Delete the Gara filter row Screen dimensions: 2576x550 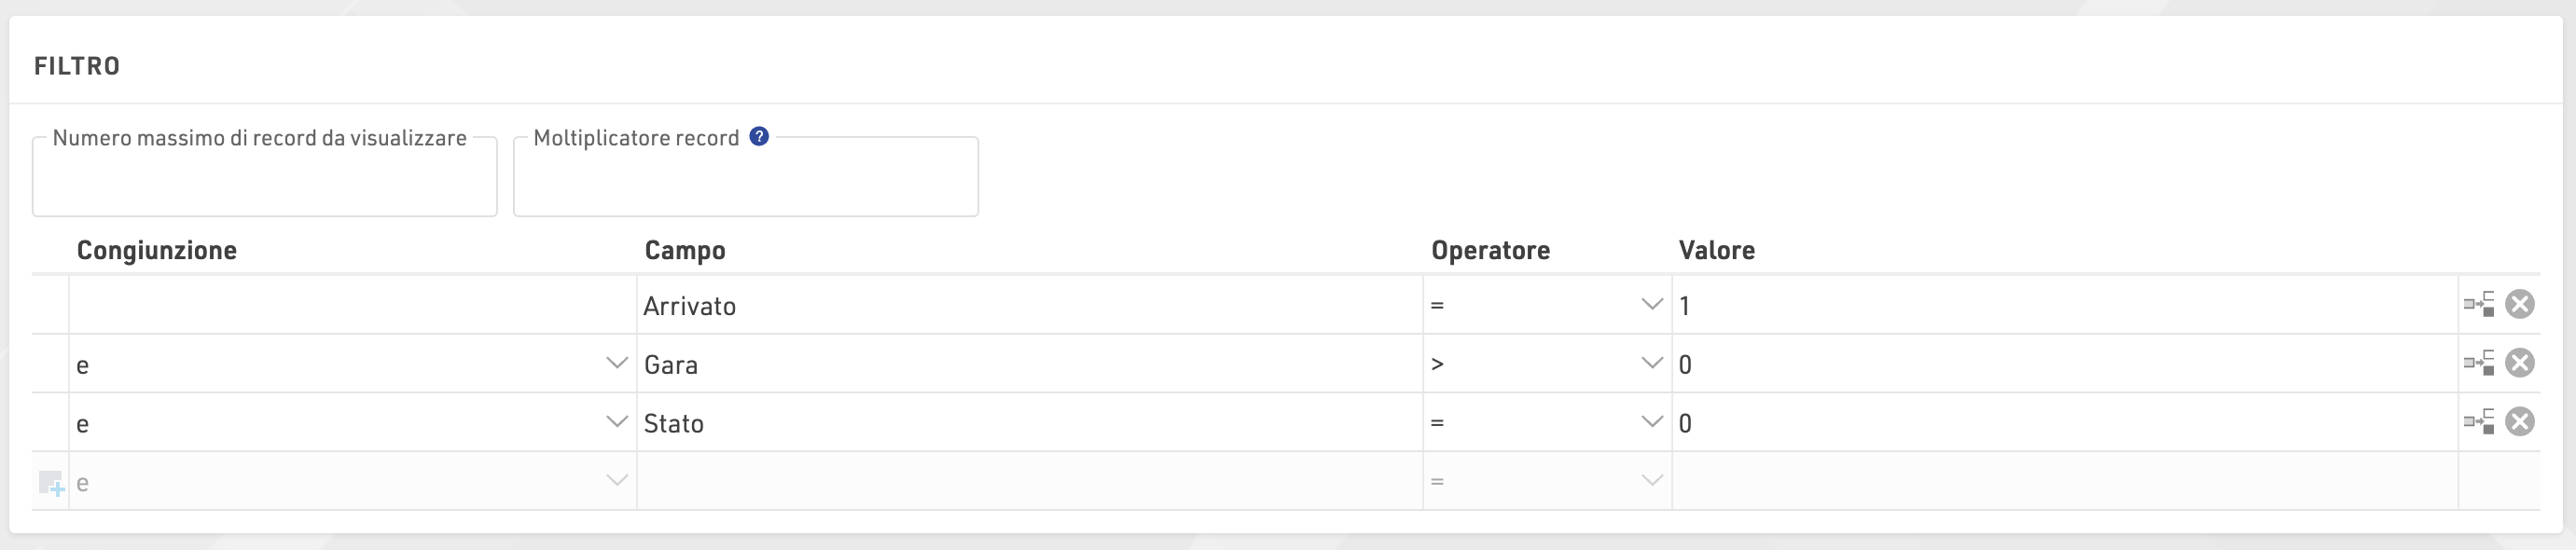2519,363
